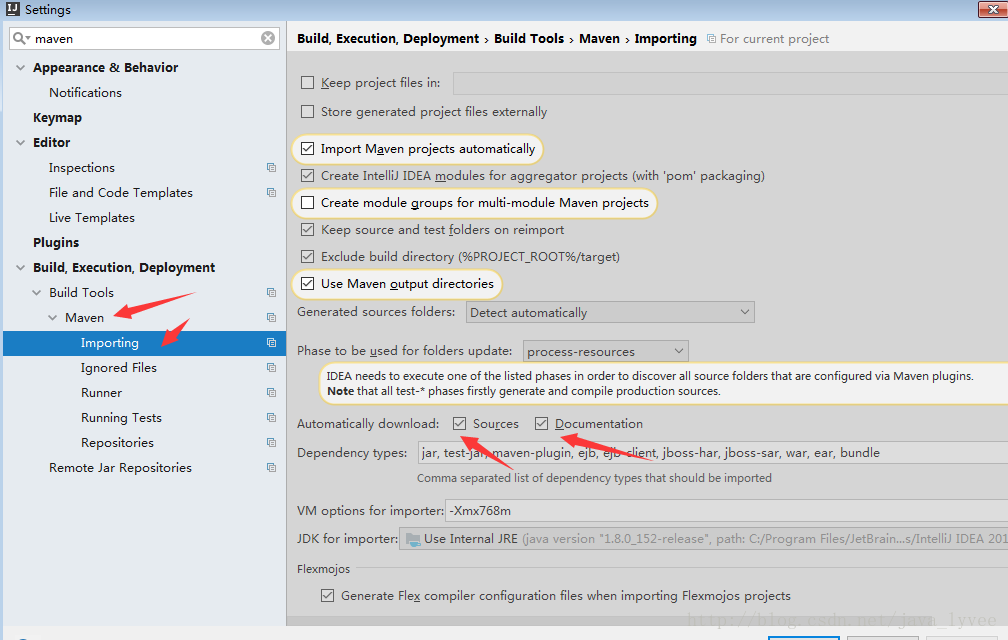Toggle Create IntelliJ IDEA modules for aggregator projects
The image size is (1008, 640).
coord(307,176)
